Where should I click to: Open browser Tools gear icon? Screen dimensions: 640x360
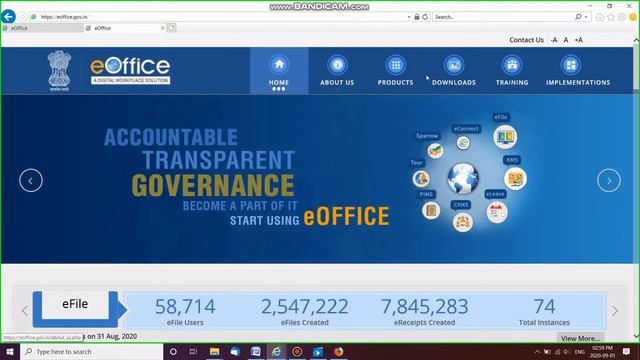coord(622,17)
